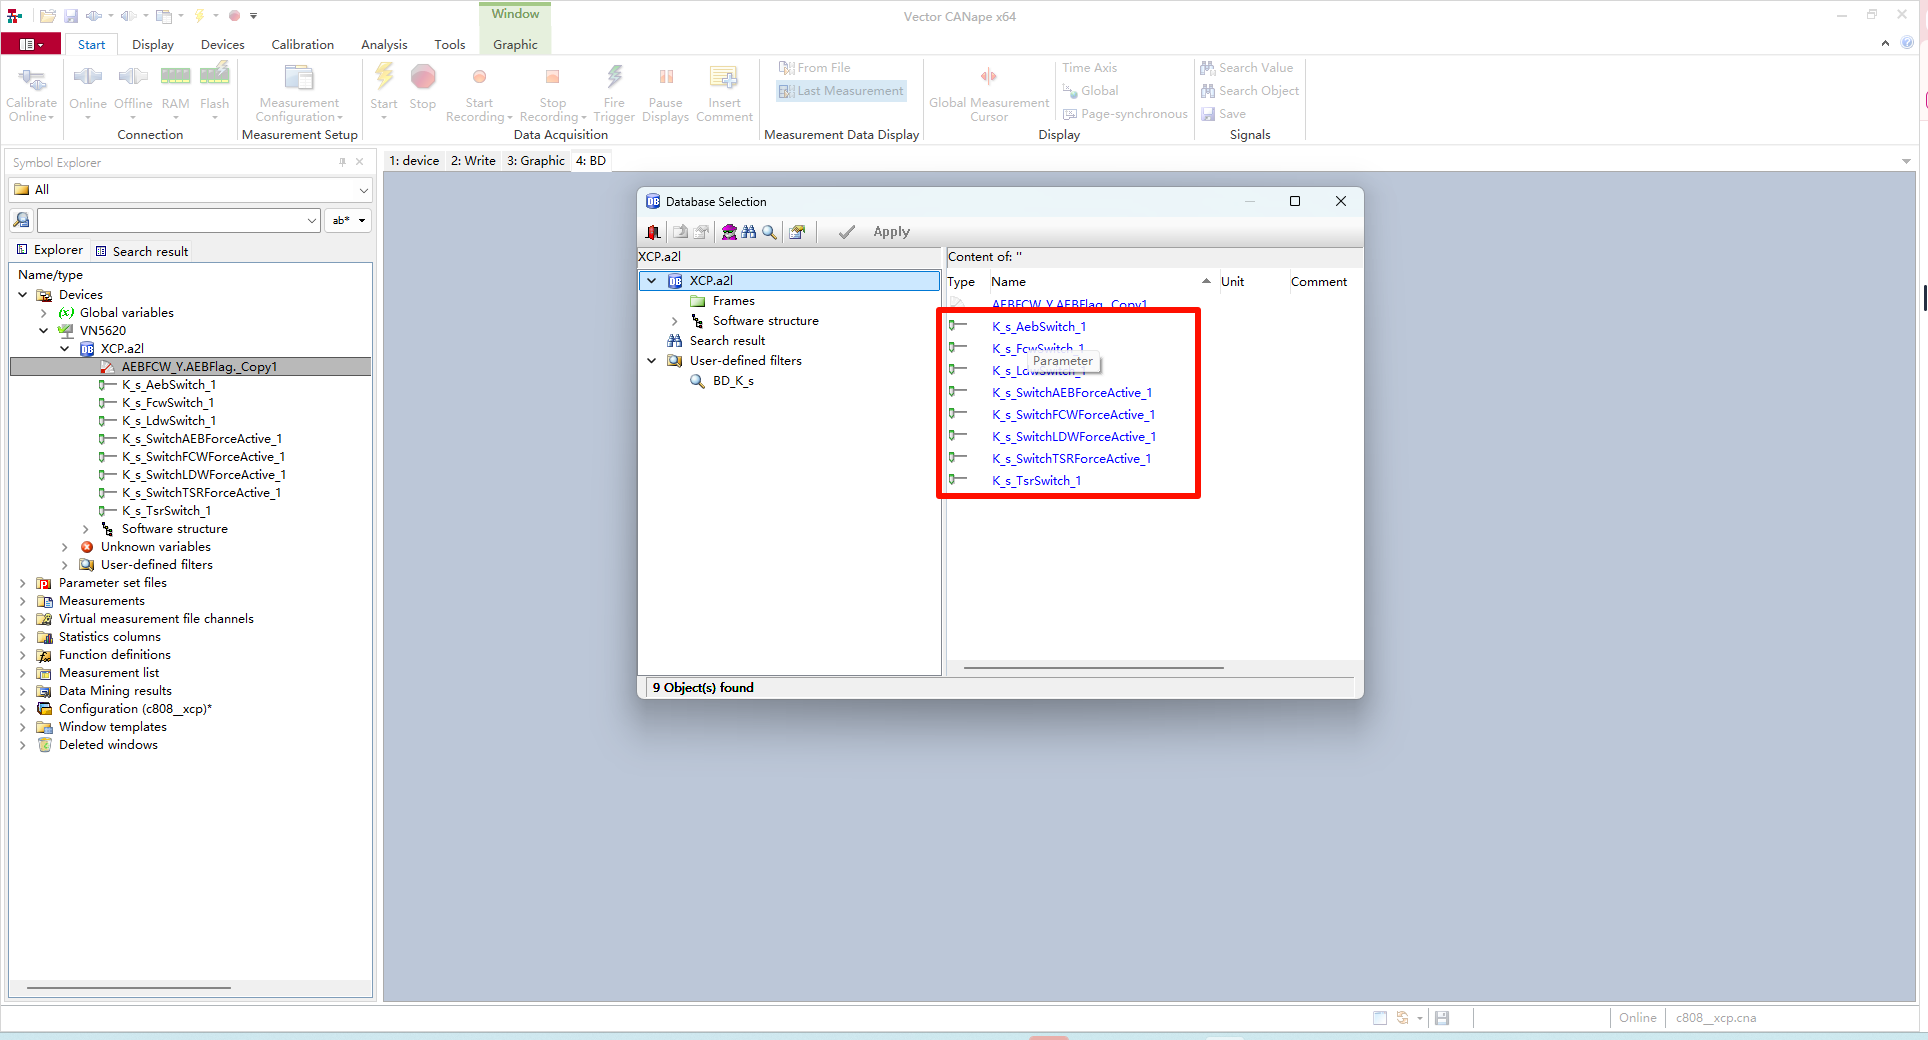The image size is (1928, 1040).
Task: Open the open-folder icon in quick access toolbar
Action: (x=47, y=16)
